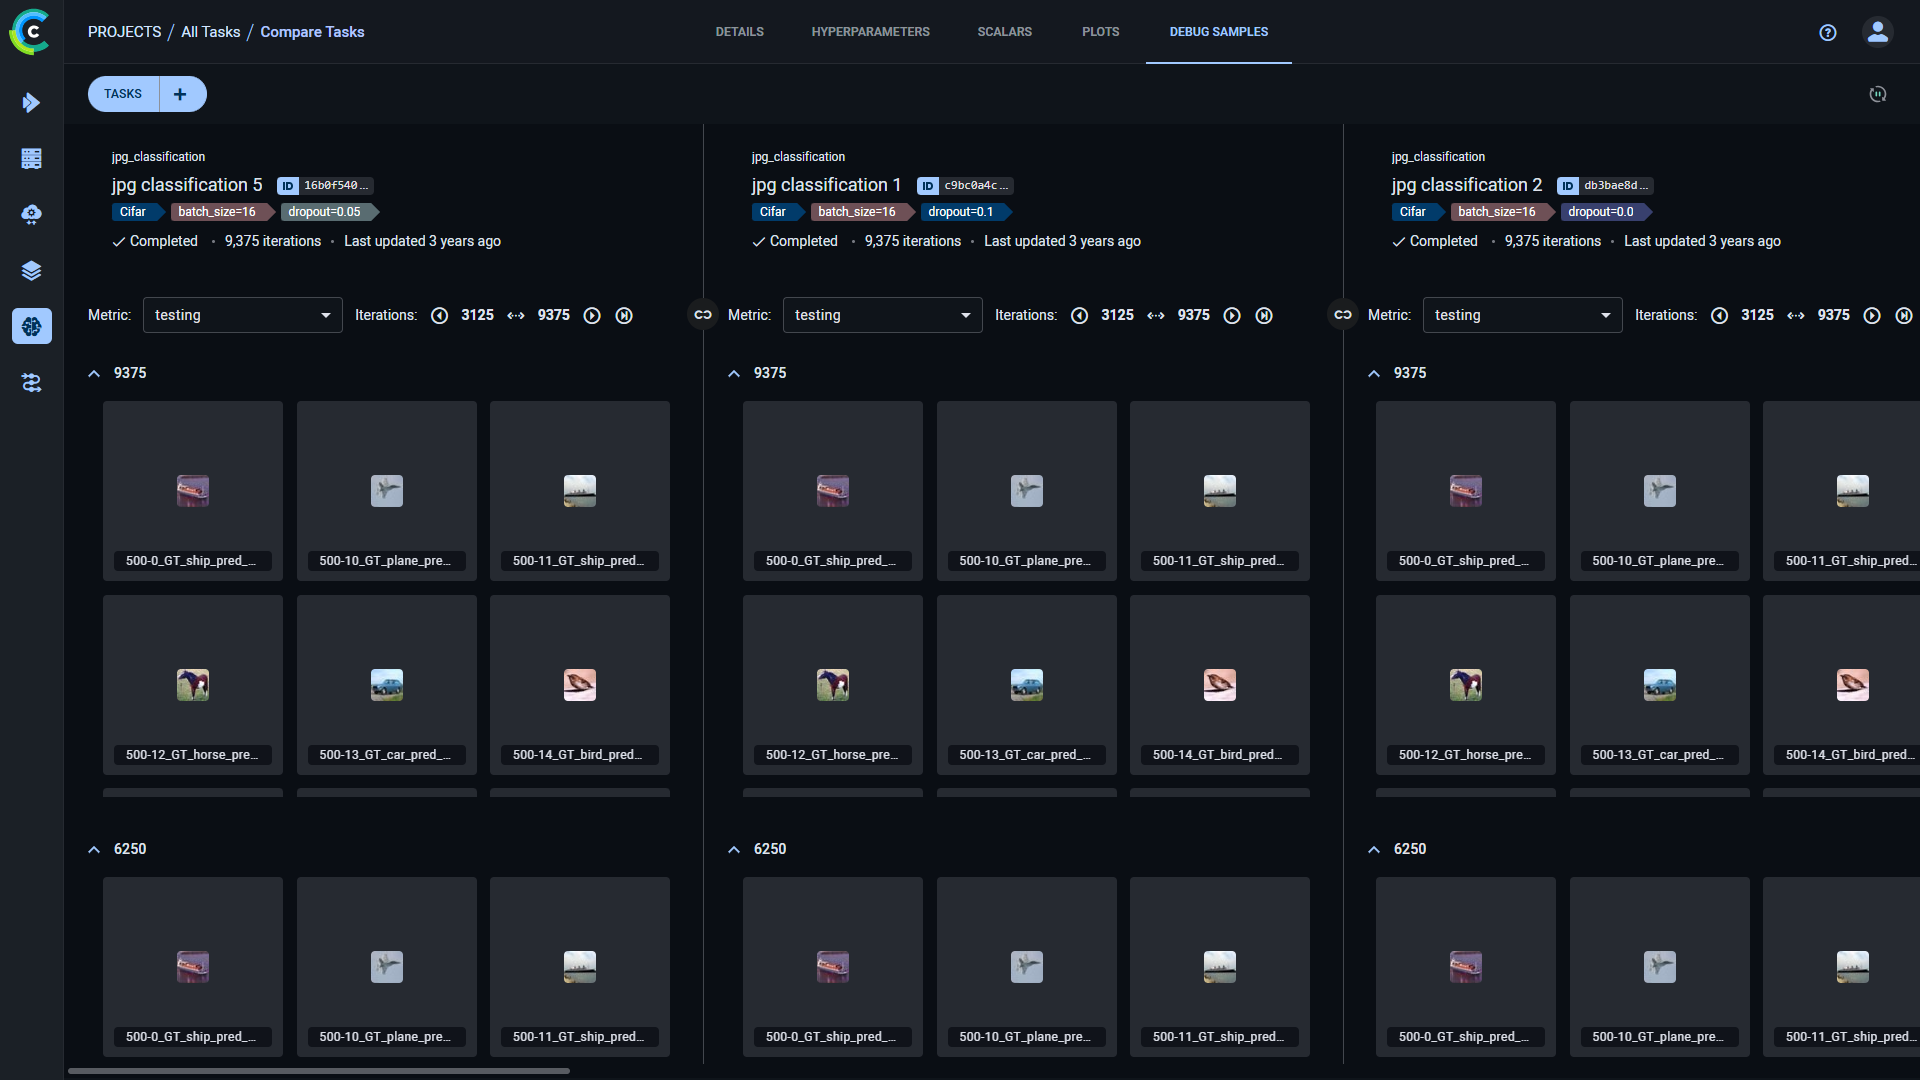
Task: Toggle iteration sync link for jpg classification 2
Action: [1342, 315]
